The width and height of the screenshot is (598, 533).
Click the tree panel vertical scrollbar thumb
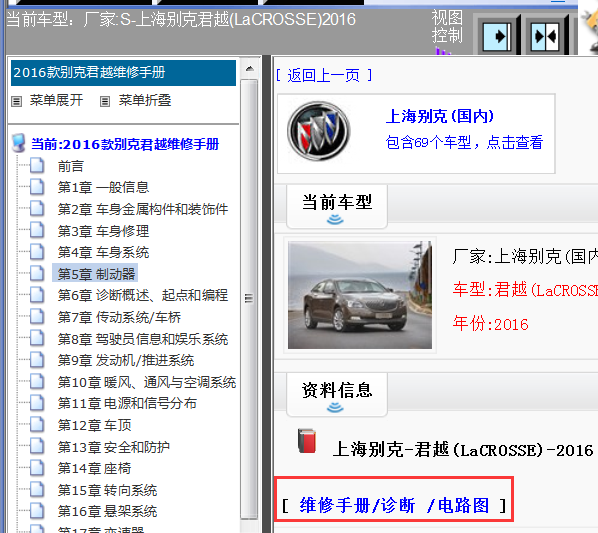coord(249,298)
